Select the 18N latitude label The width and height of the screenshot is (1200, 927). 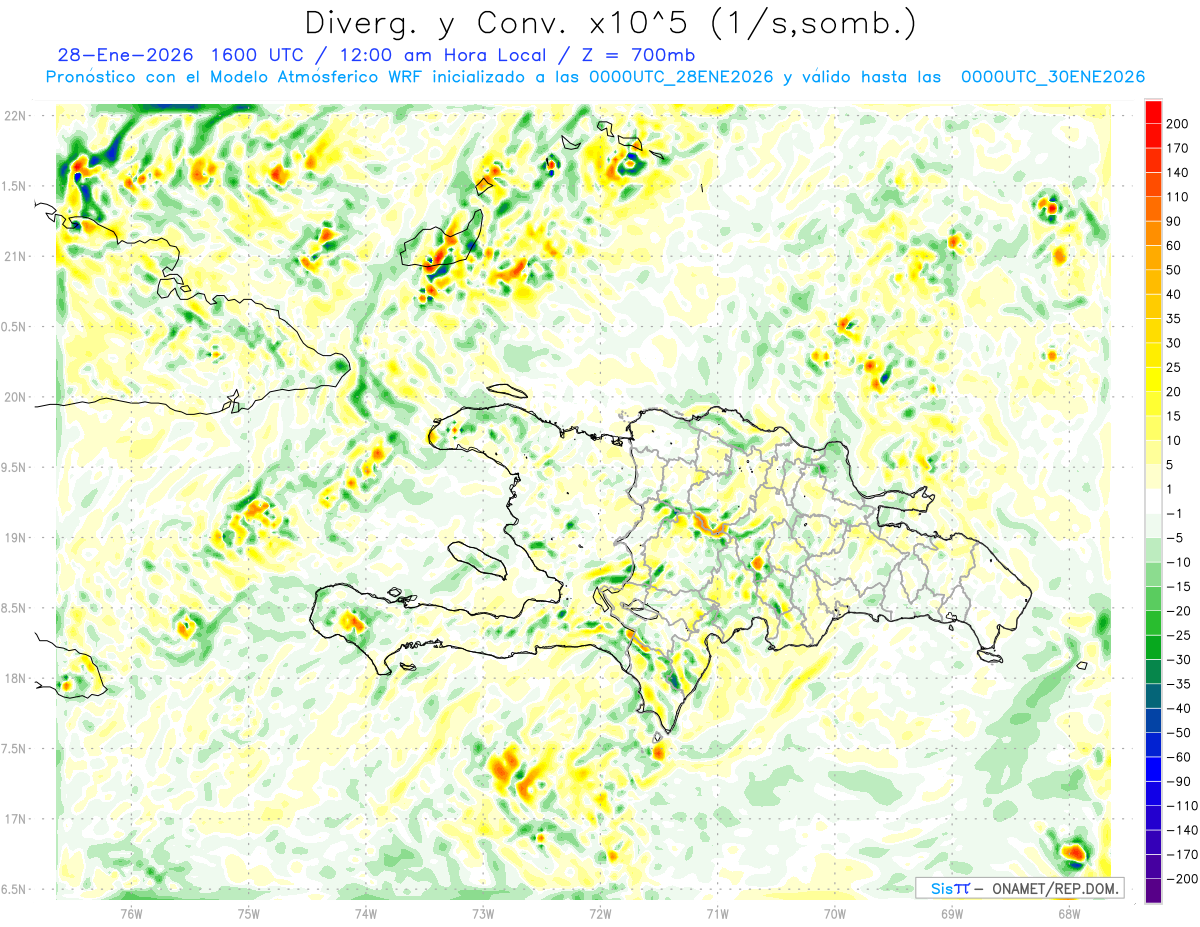14,678
